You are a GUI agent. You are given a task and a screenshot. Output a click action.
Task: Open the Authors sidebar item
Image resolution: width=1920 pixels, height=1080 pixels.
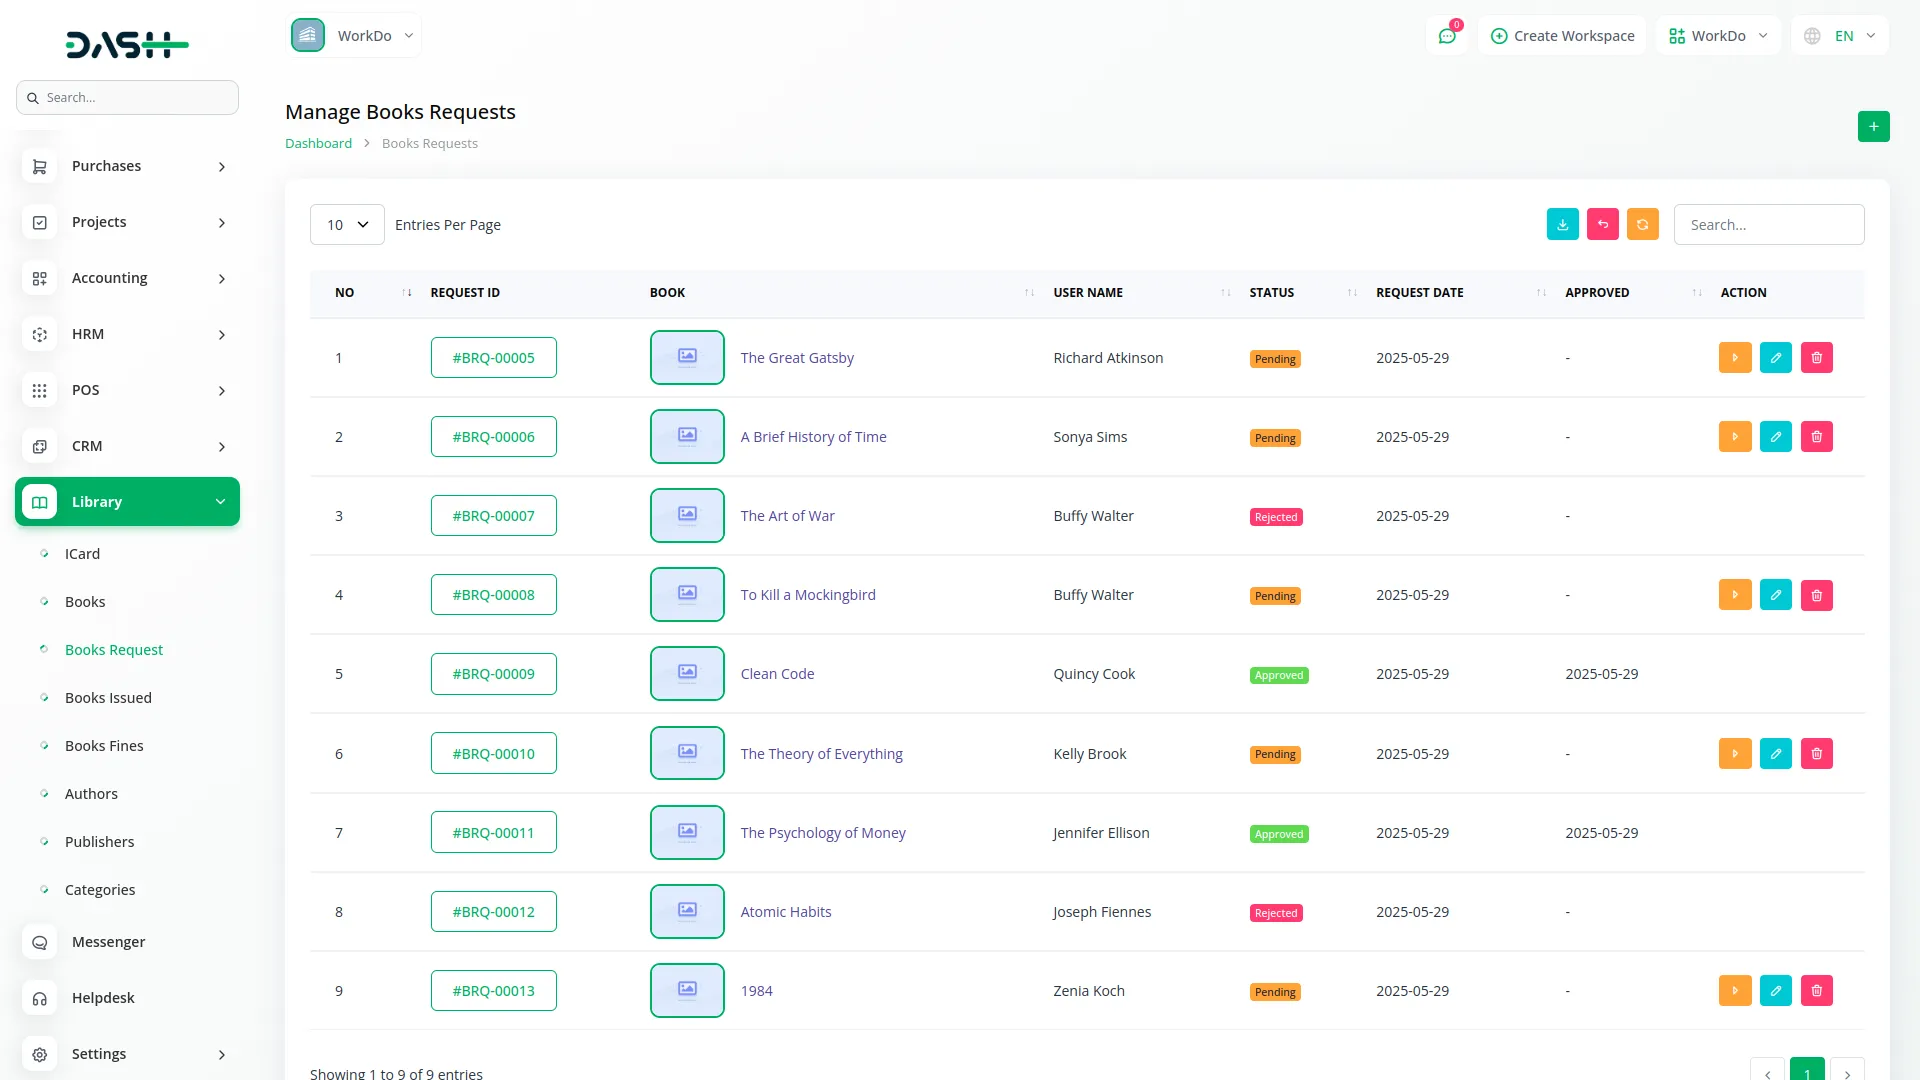pyautogui.click(x=91, y=794)
